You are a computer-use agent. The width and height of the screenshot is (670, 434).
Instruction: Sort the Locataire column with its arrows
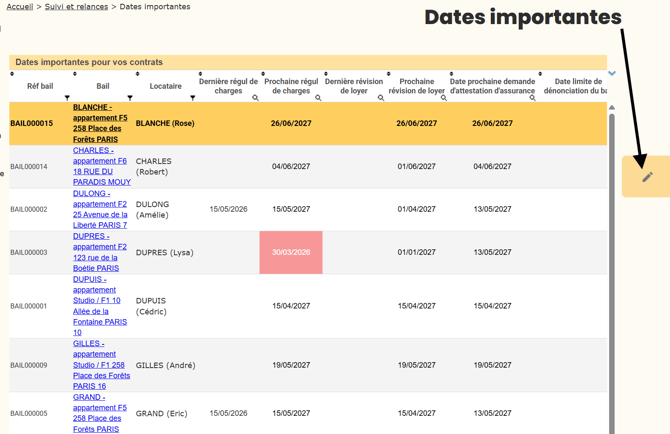point(138,74)
